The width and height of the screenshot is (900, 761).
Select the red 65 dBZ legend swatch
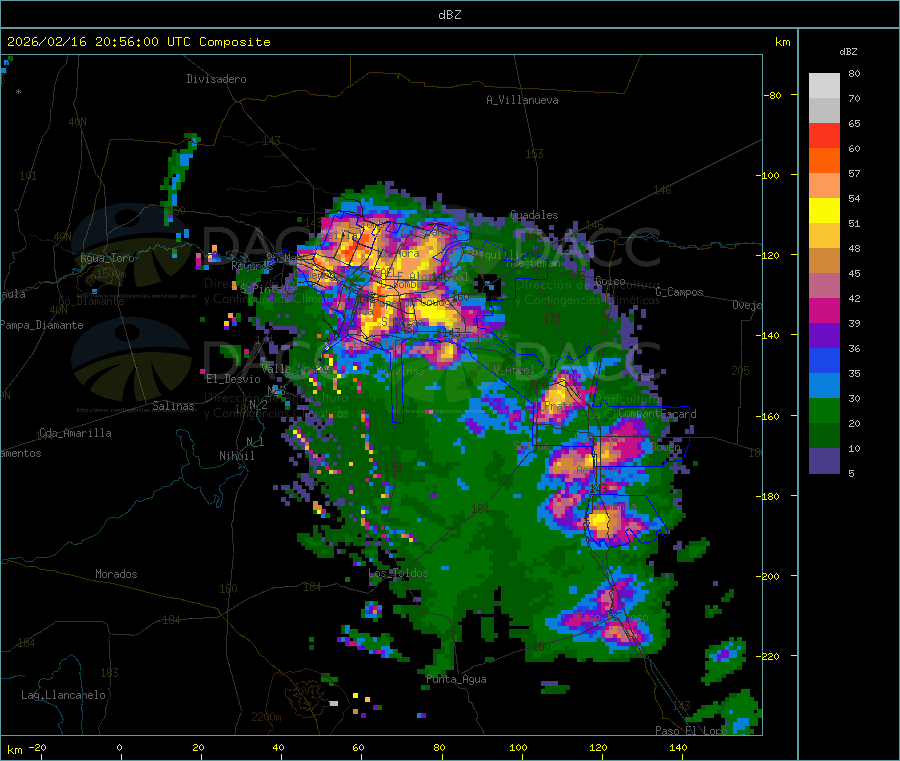coord(824,135)
